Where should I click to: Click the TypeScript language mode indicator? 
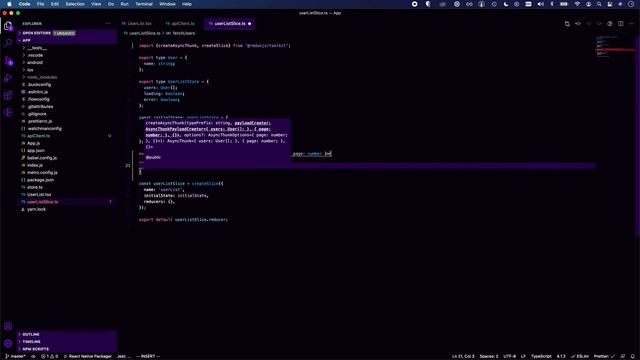tap(541, 356)
